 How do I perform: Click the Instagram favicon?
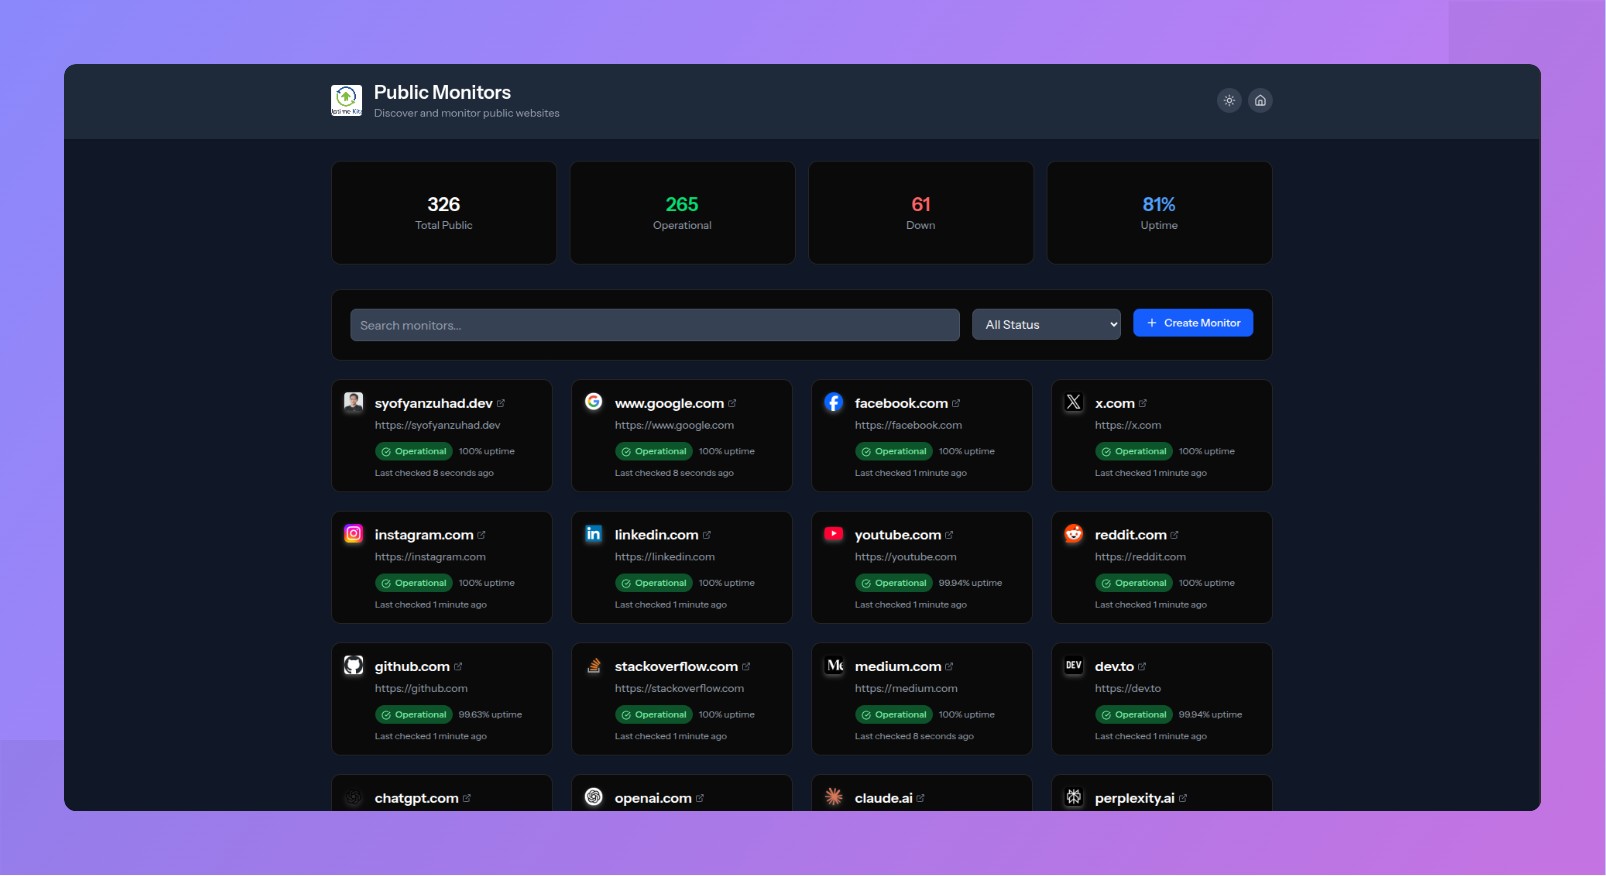pyautogui.click(x=354, y=534)
